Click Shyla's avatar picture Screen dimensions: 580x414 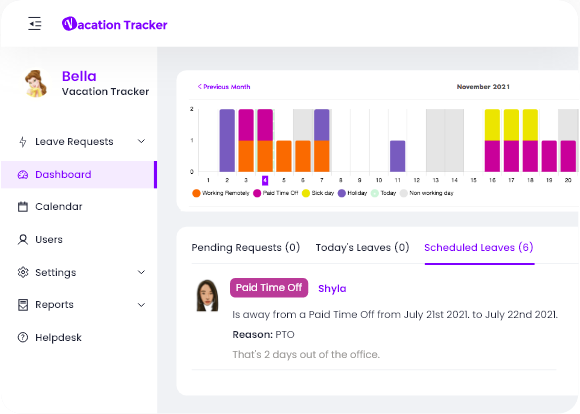click(207, 295)
